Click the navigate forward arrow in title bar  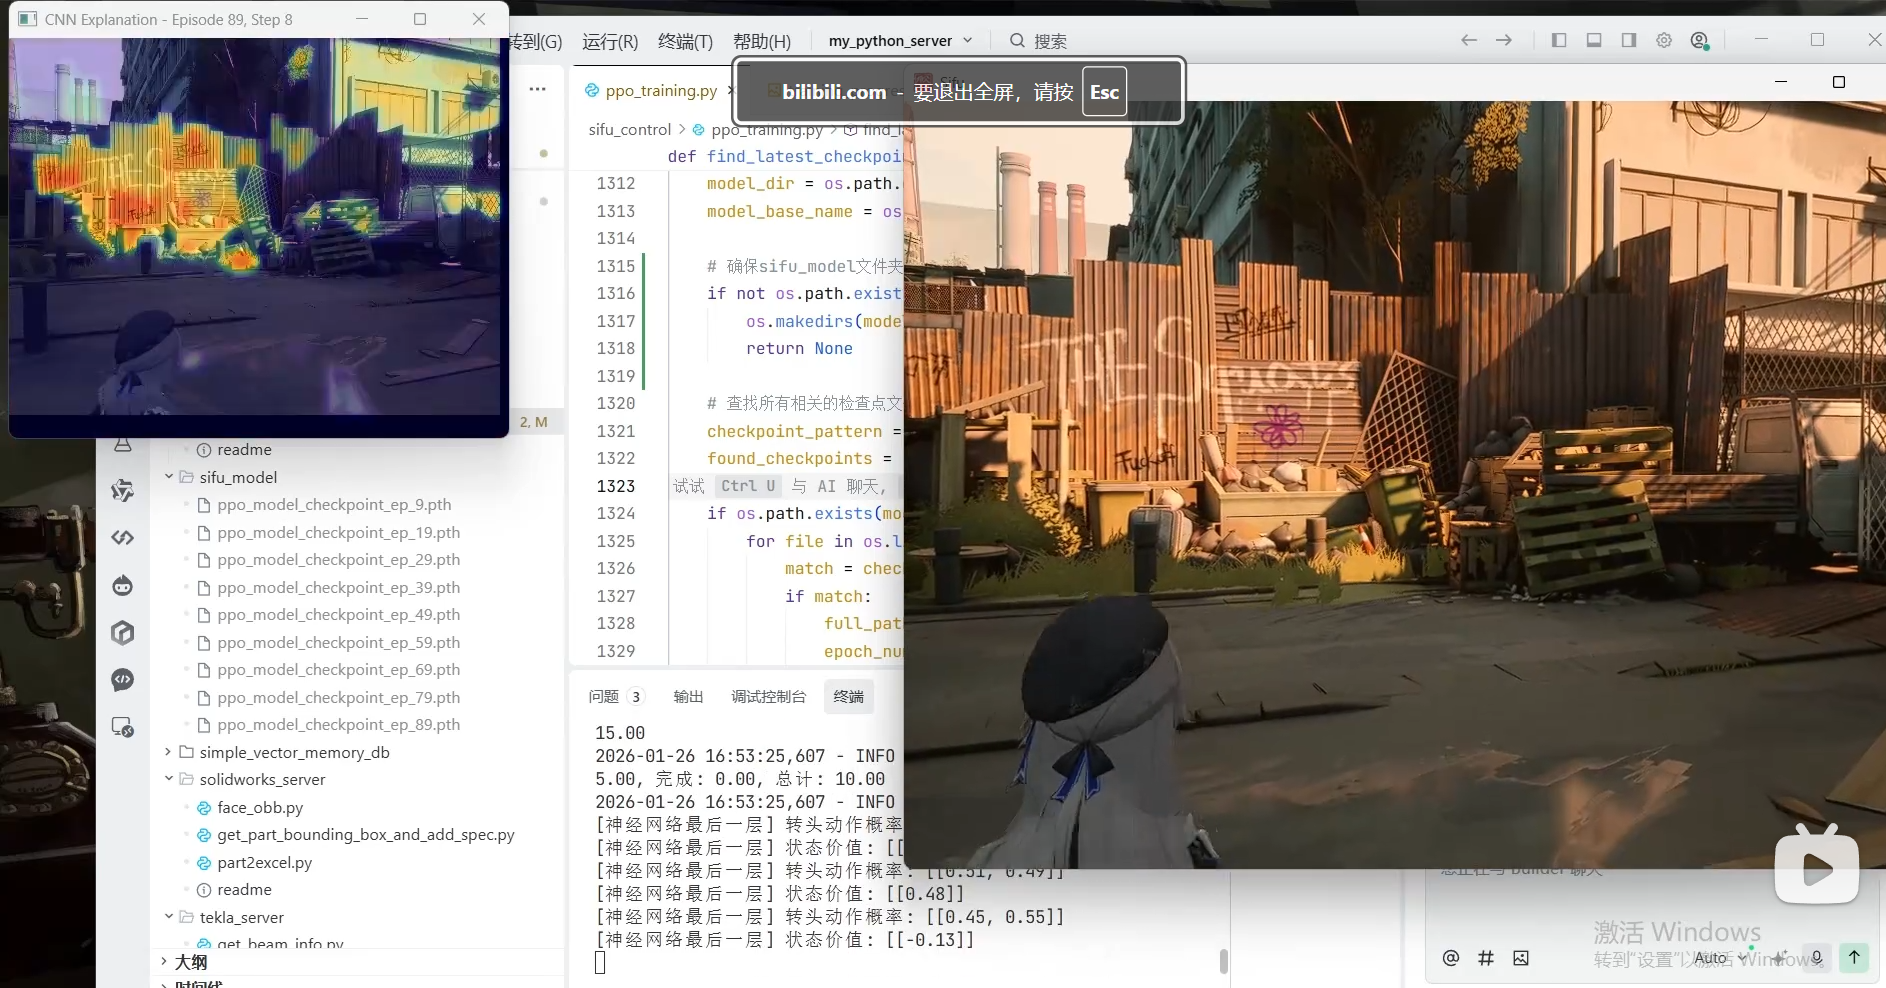pyautogui.click(x=1504, y=40)
